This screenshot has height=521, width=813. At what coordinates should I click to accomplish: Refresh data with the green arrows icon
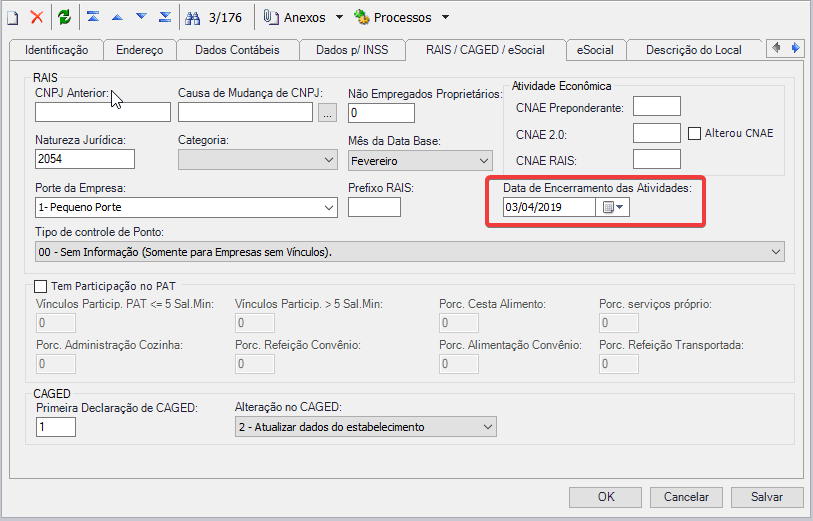tap(64, 18)
